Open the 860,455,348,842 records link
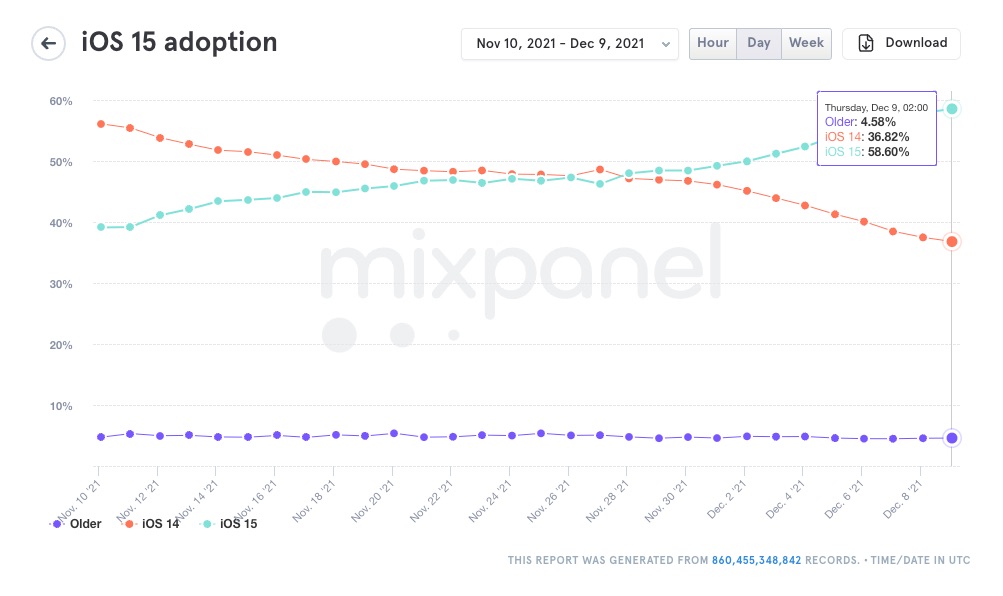Screen dimensions: 1003x596 [x=756, y=561]
